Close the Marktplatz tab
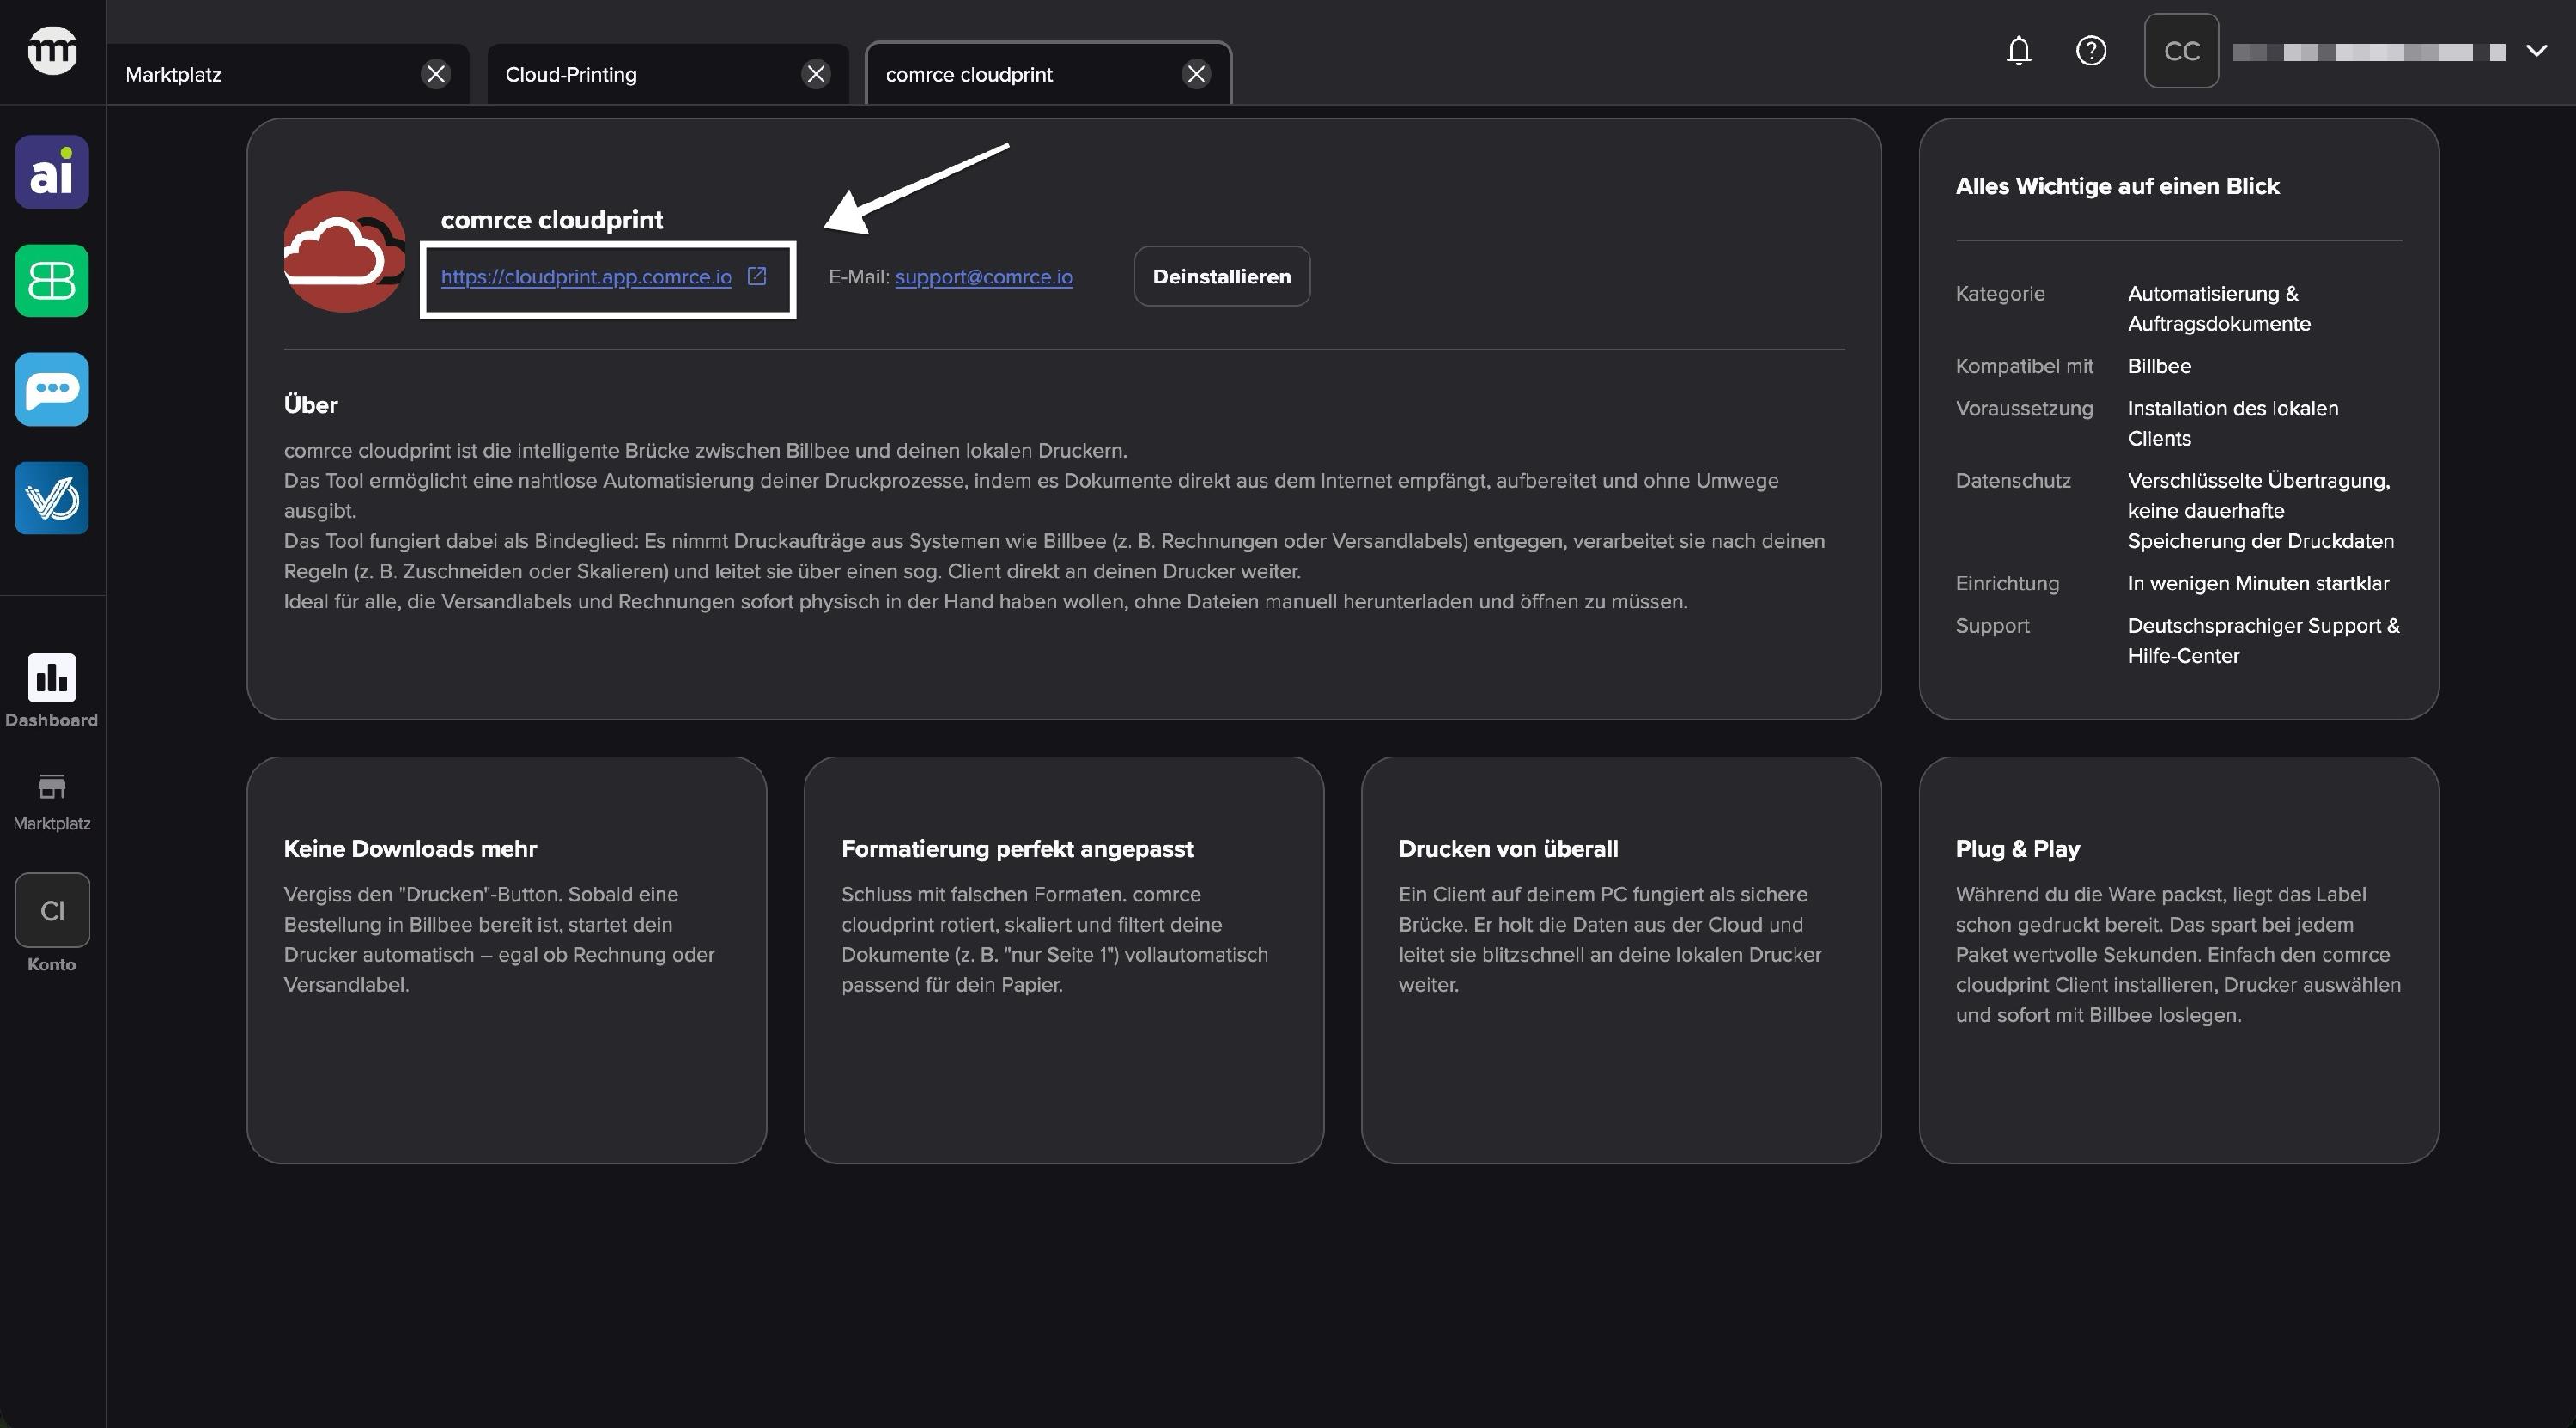This screenshot has height=1428, width=2576. coord(436,74)
